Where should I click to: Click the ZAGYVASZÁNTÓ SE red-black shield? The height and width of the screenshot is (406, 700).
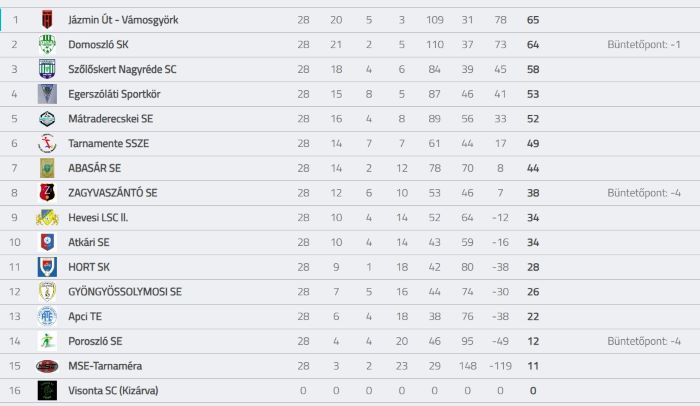tap(47, 193)
